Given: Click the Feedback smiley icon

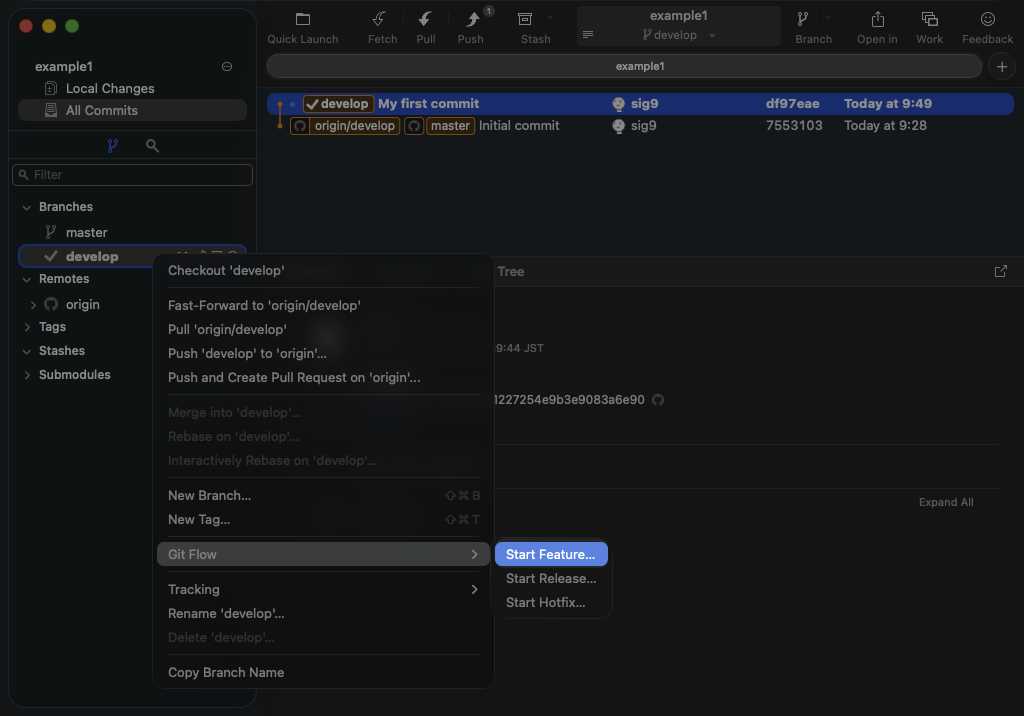Looking at the screenshot, I should point(987,20).
